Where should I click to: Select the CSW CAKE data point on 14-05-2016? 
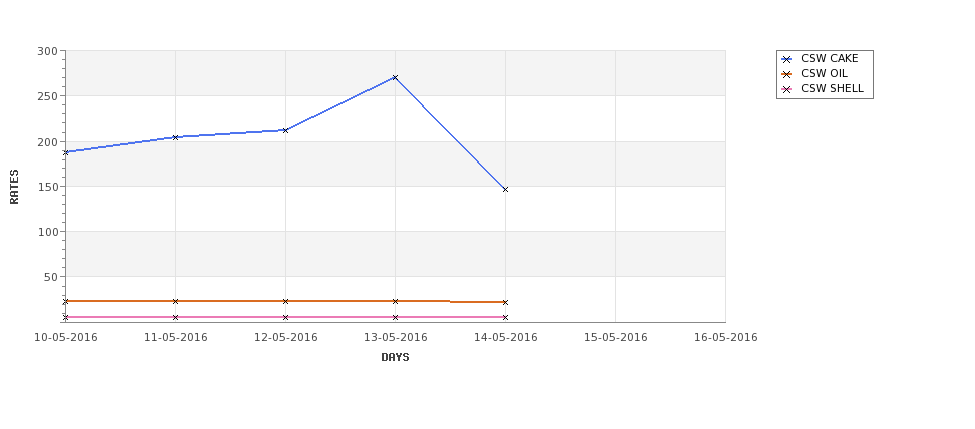tap(505, 190)
